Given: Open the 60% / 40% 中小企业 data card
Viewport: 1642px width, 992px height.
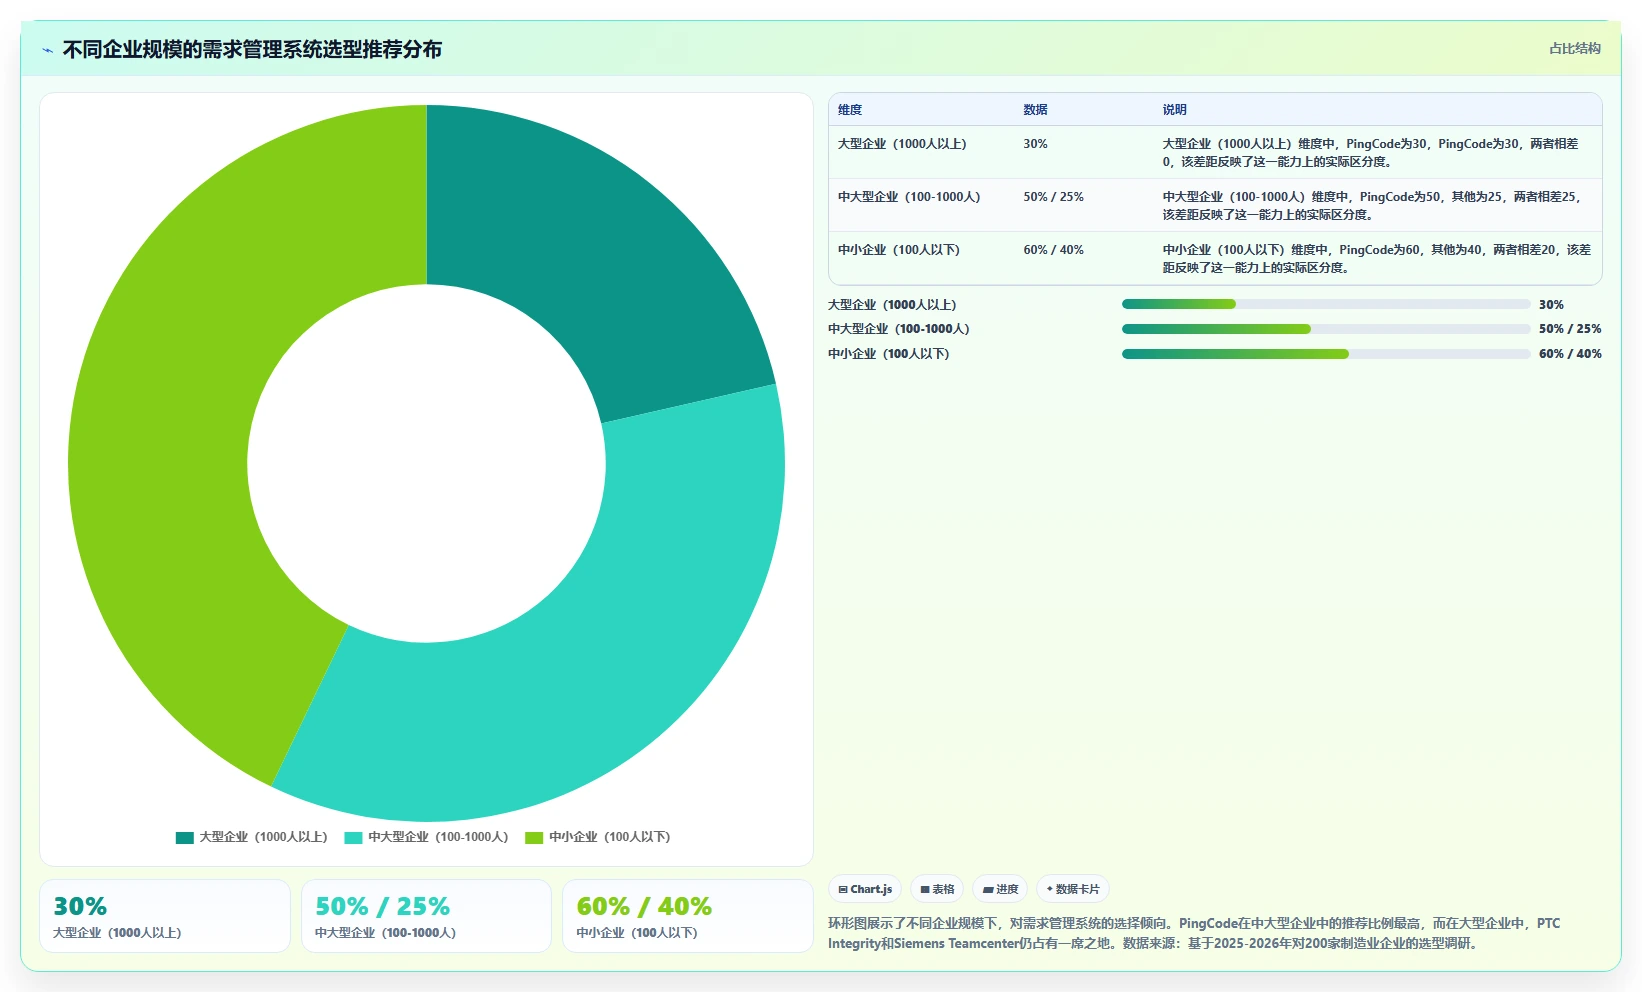Looking at the screenshot, I should [688, 916].
